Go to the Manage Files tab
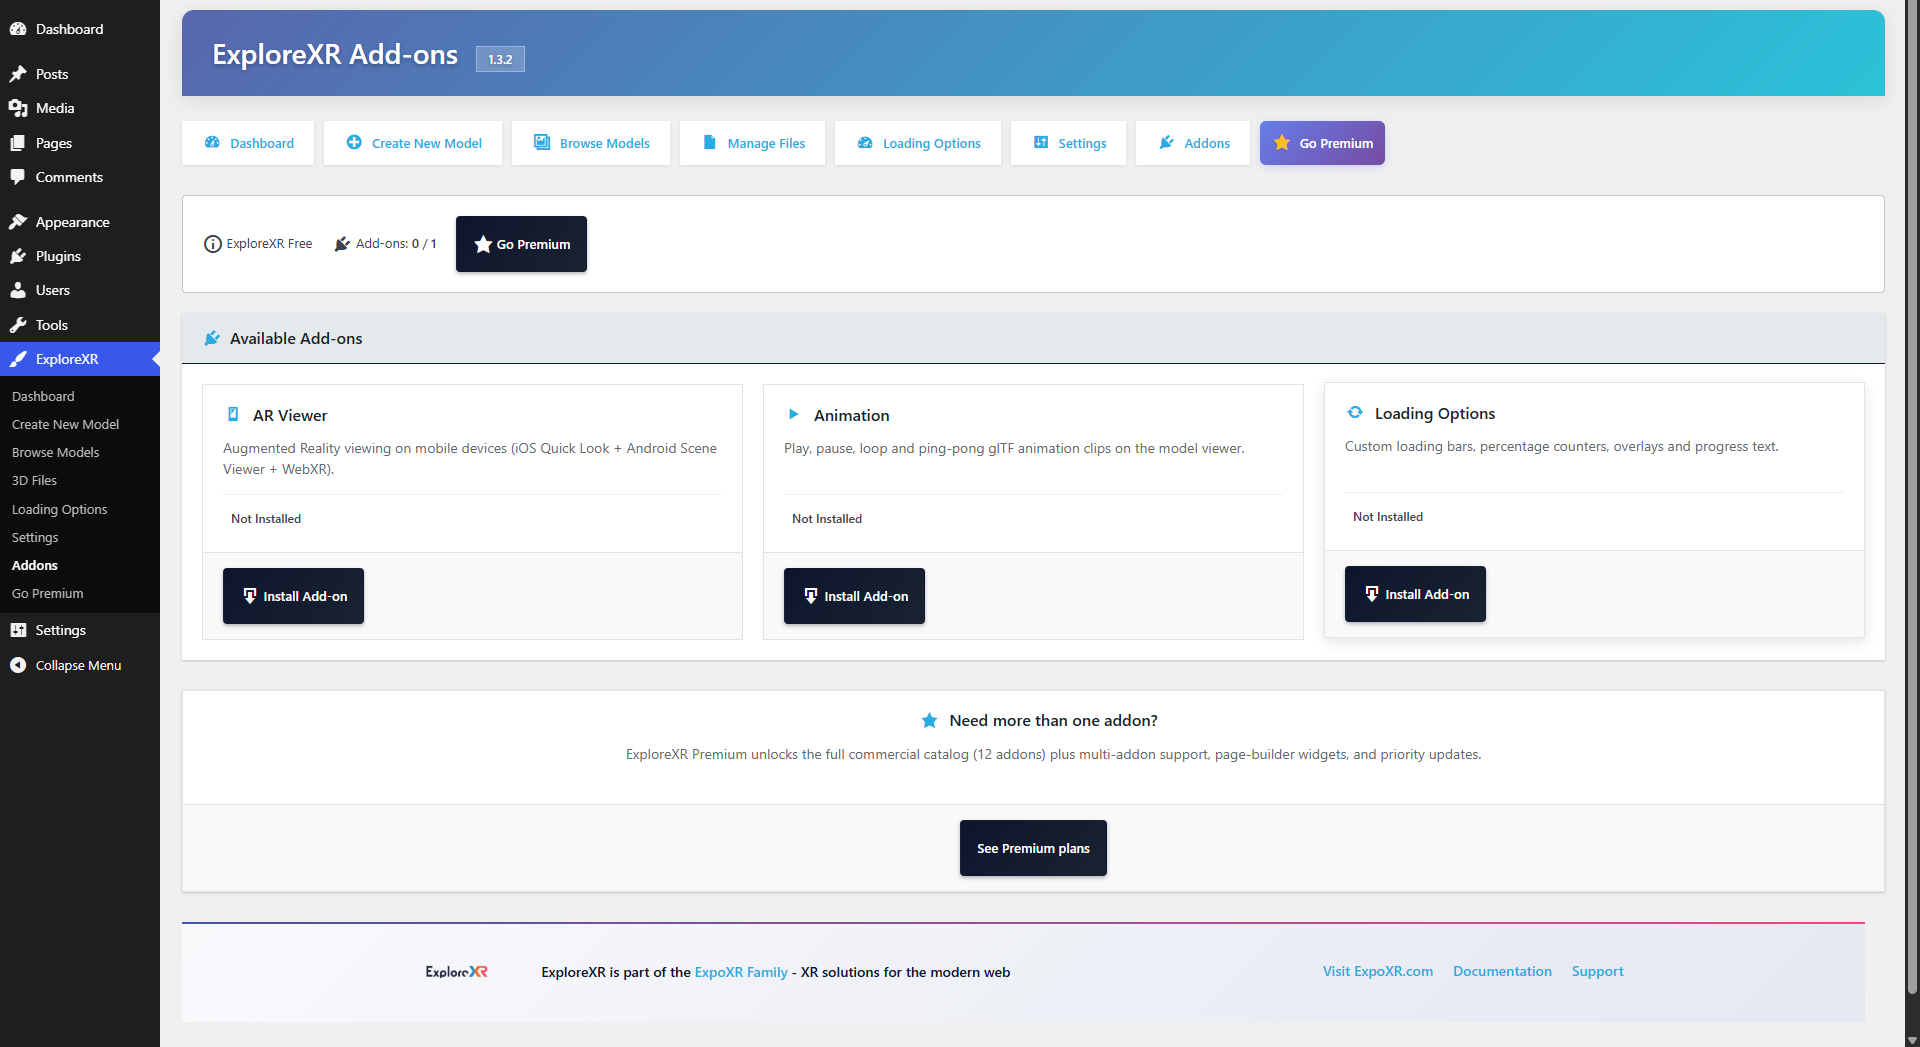1920x1047 pixels. point(753,143)
